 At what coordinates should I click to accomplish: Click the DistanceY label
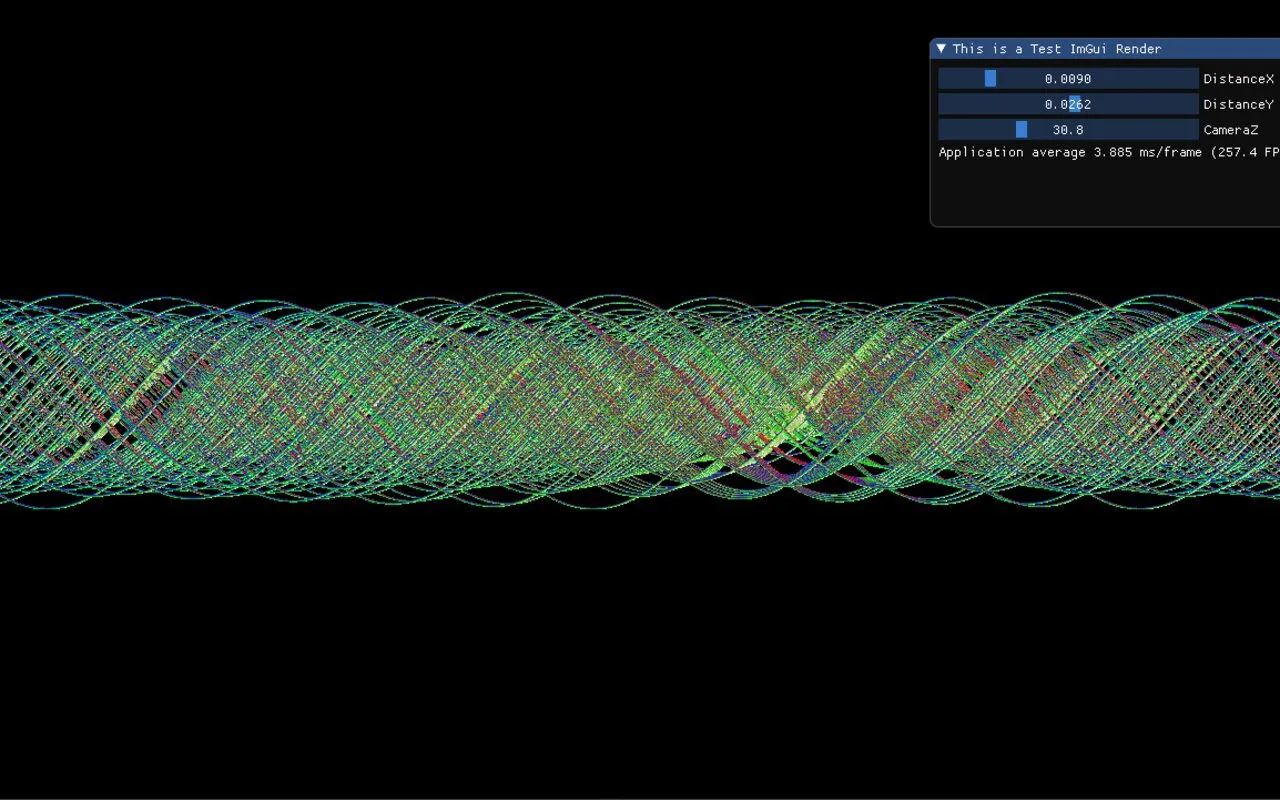click(1239, 104)
